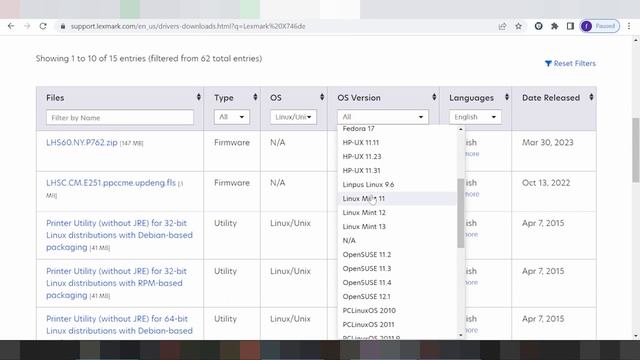Select HP-UX 11.23 option
The height and width of the screenshot is (360, 640).
[x=397, y=156]
